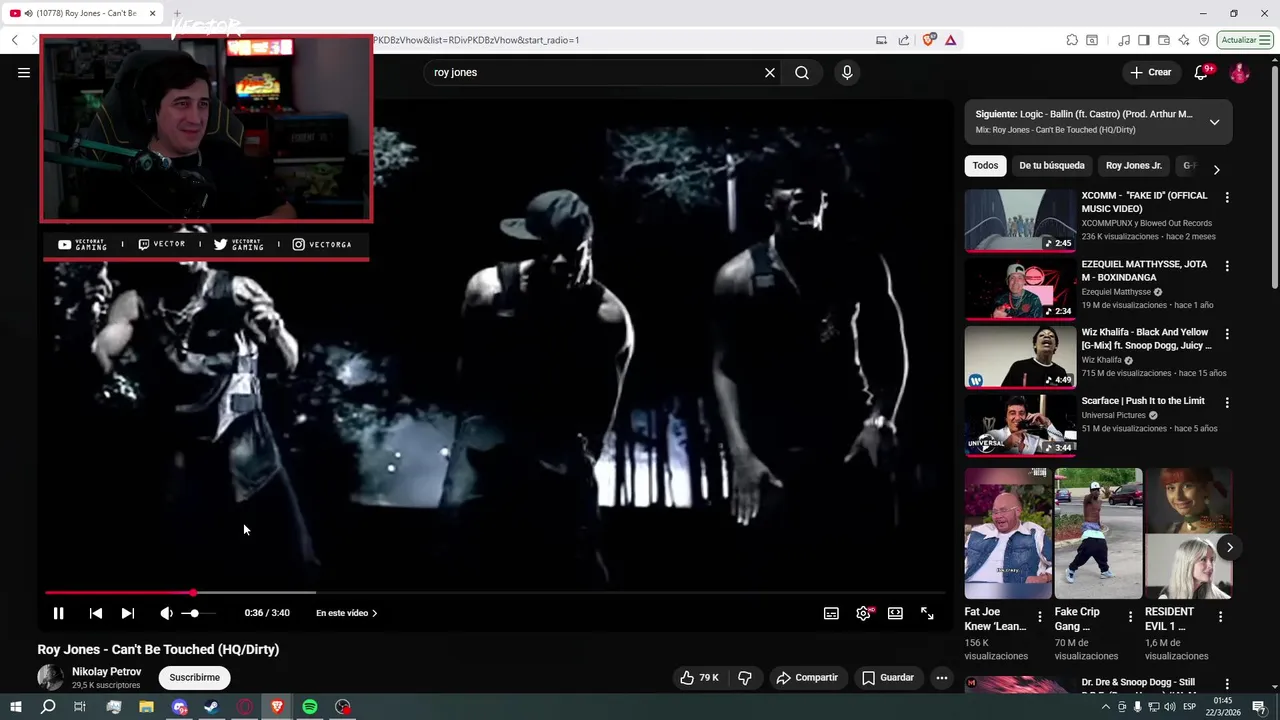This screenshot has height=720, width=1280.
Task: Pause the video
Action: [x=58, y=613]
